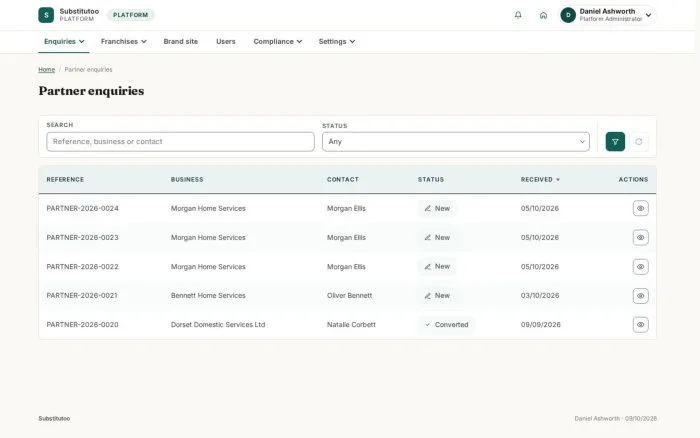
Task: Click contact Oliver Bennett
Action: (350, 296)
